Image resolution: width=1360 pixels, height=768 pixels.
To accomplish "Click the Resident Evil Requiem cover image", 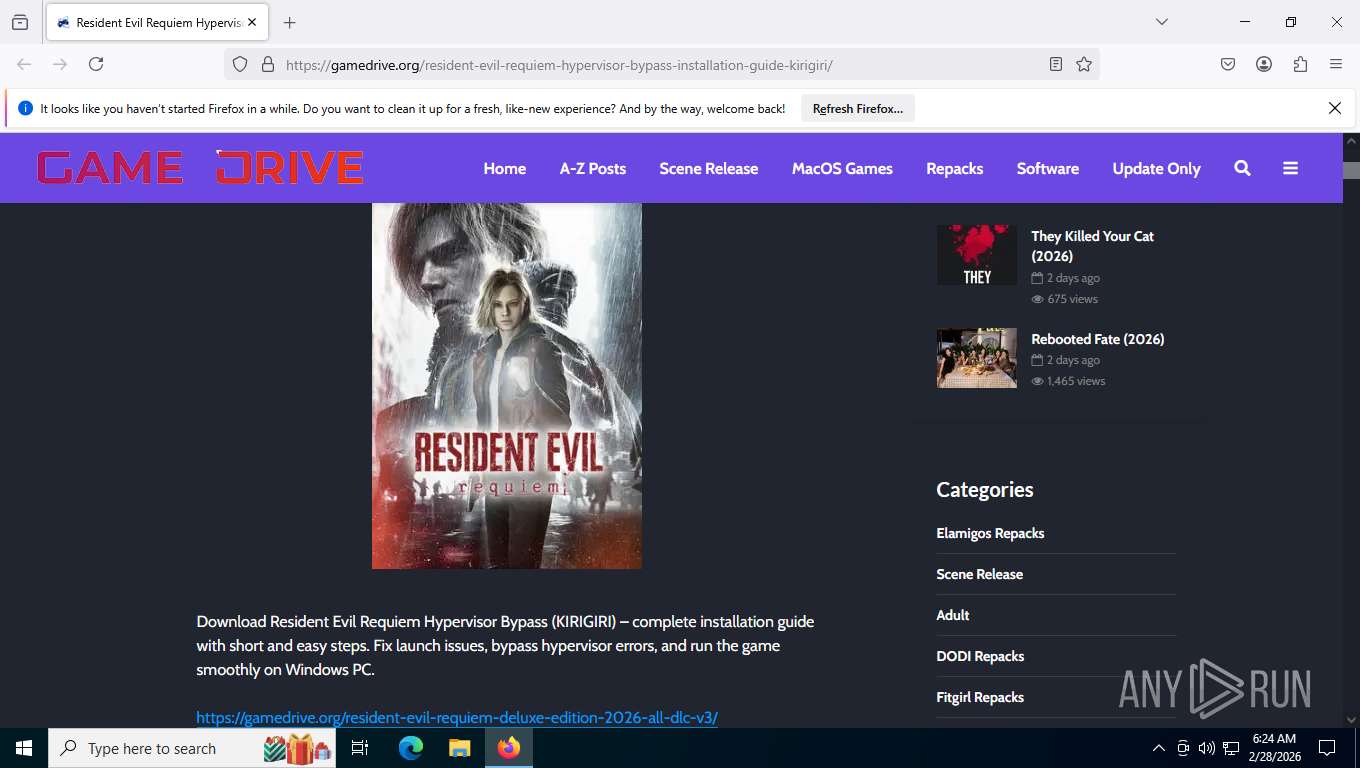I will [x=507, y=386].
